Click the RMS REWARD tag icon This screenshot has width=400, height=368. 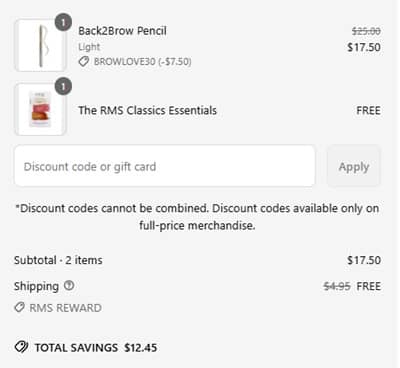coord(19,307)
